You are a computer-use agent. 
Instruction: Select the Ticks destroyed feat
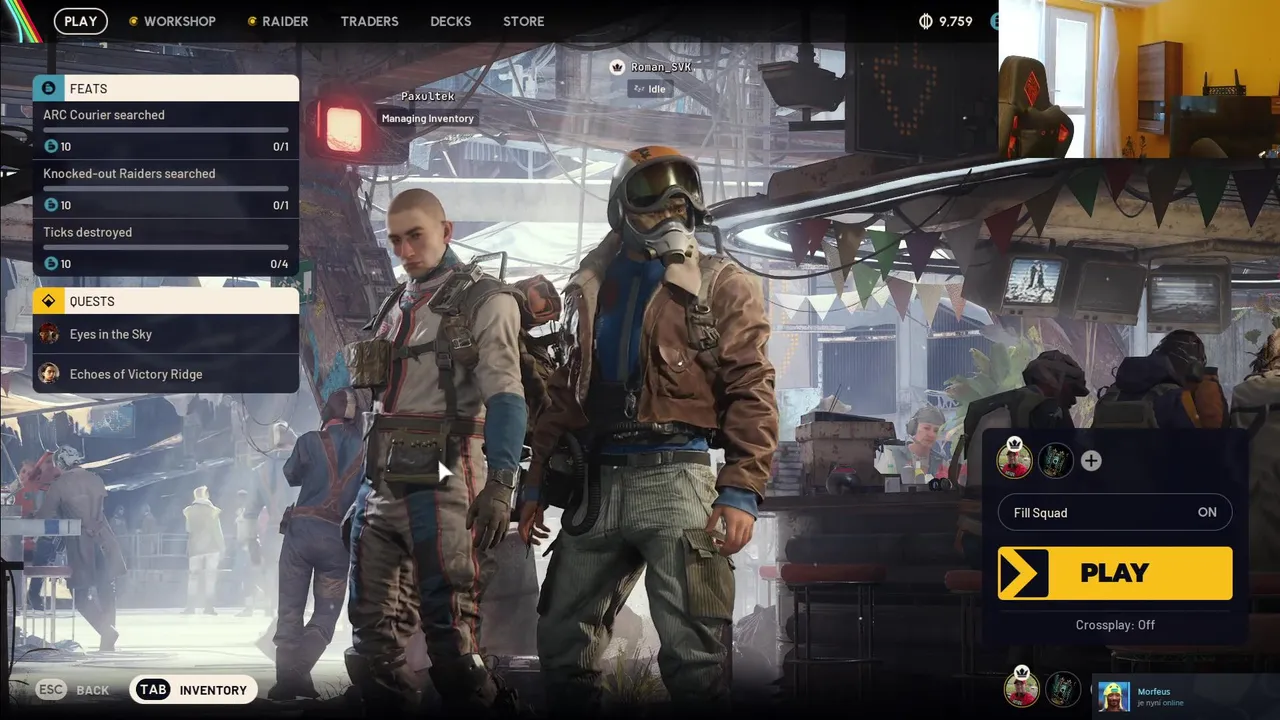point(166,248)
